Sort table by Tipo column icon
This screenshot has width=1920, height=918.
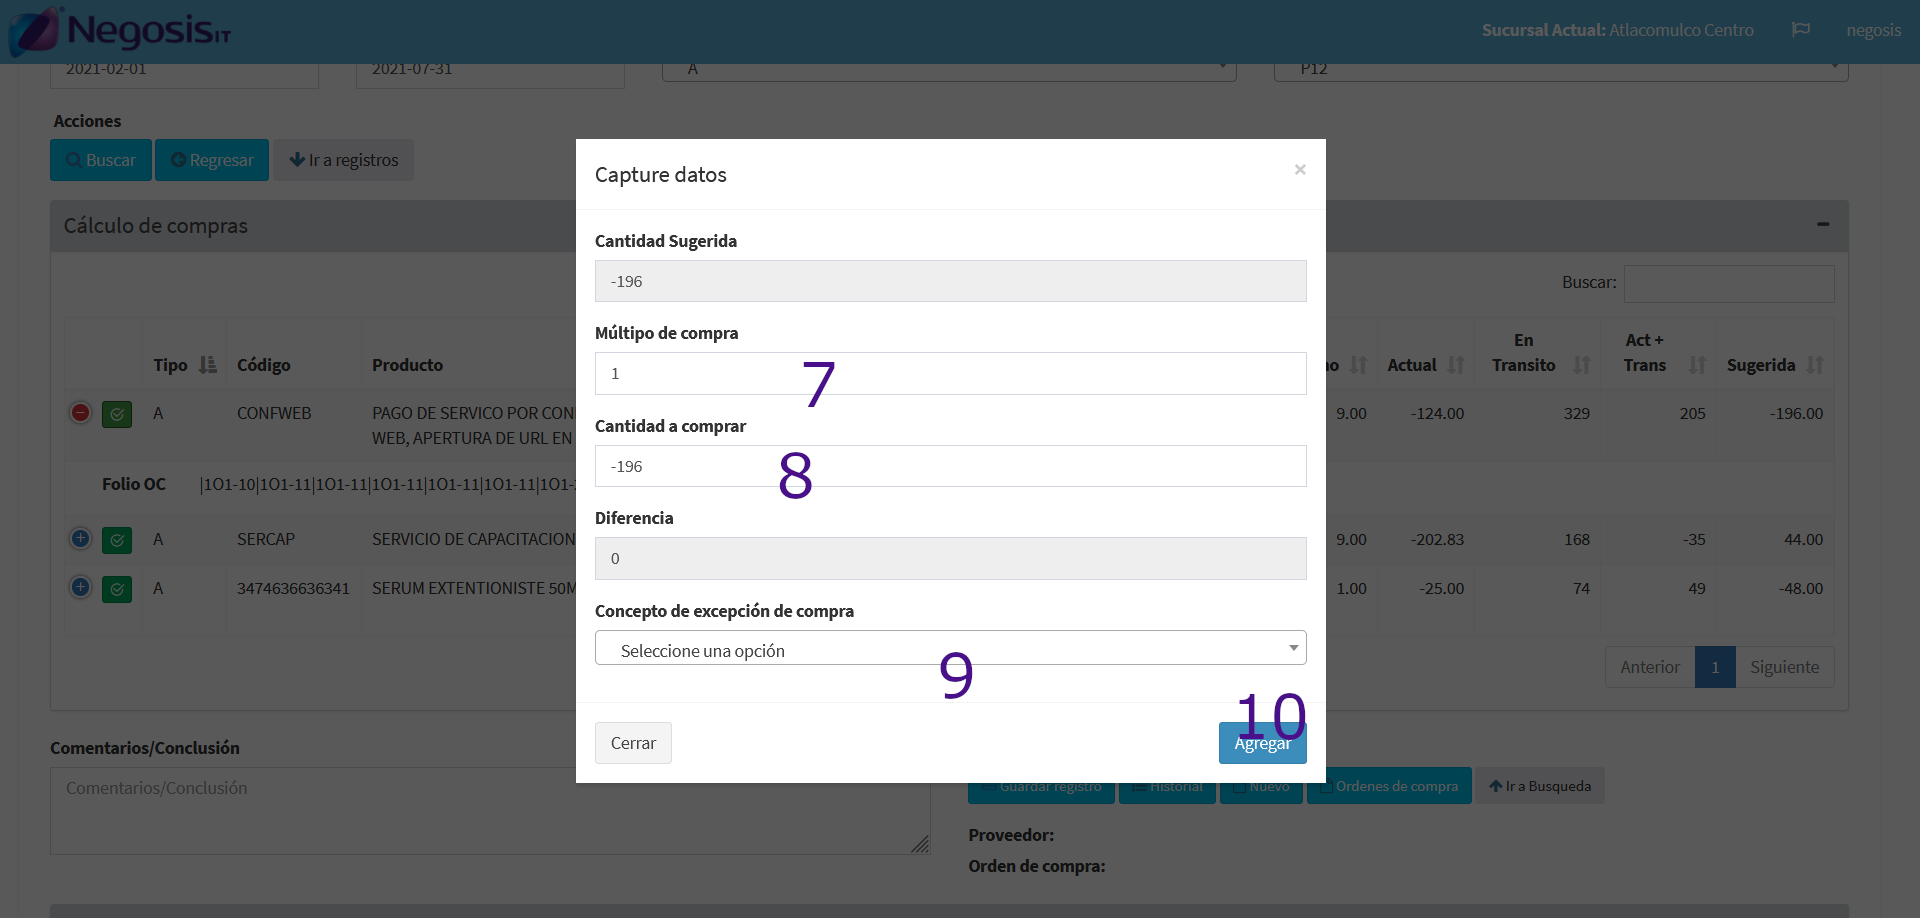coord(208,365)
